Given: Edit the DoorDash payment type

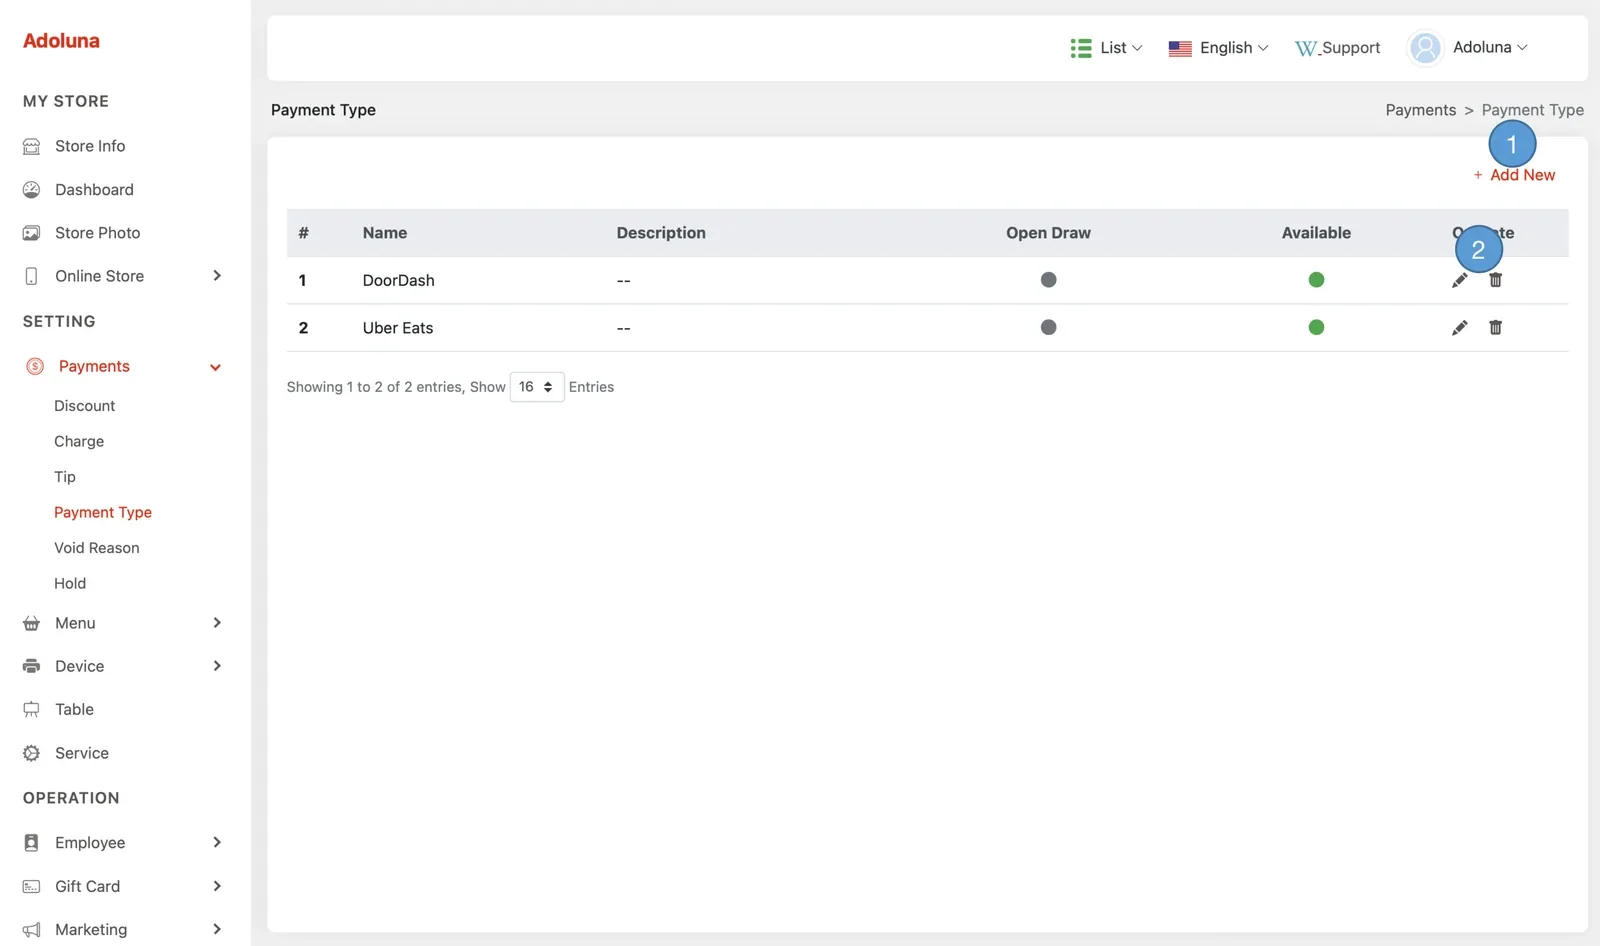Looking at the screenshot, I should pos(1460,280).
